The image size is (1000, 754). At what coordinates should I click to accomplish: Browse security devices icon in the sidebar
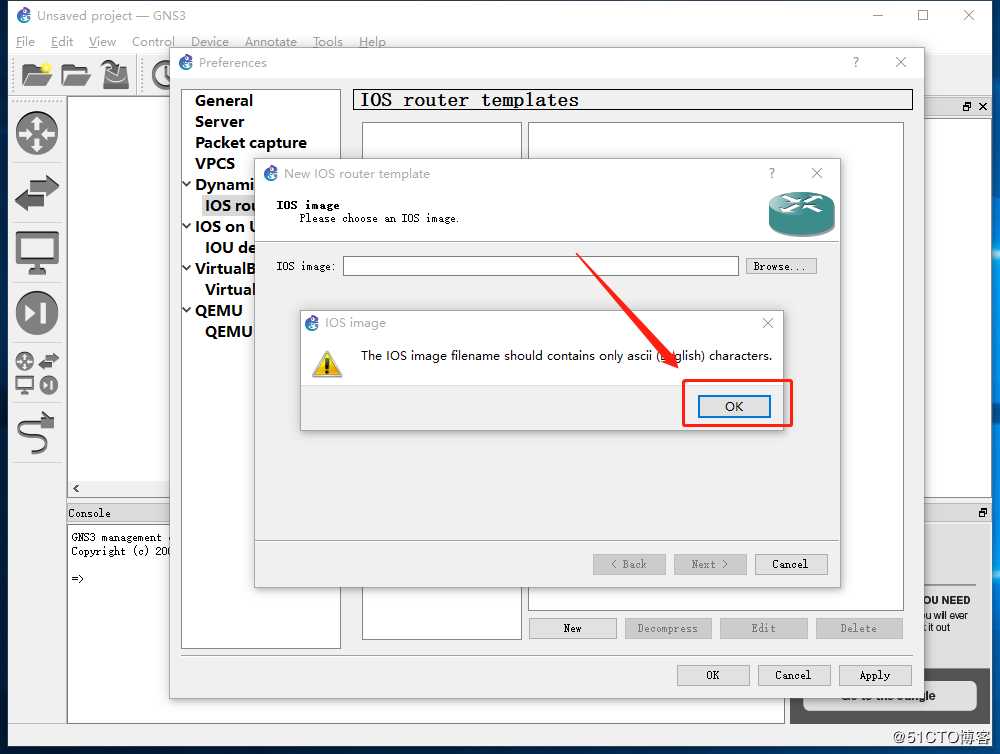(37, 313)
